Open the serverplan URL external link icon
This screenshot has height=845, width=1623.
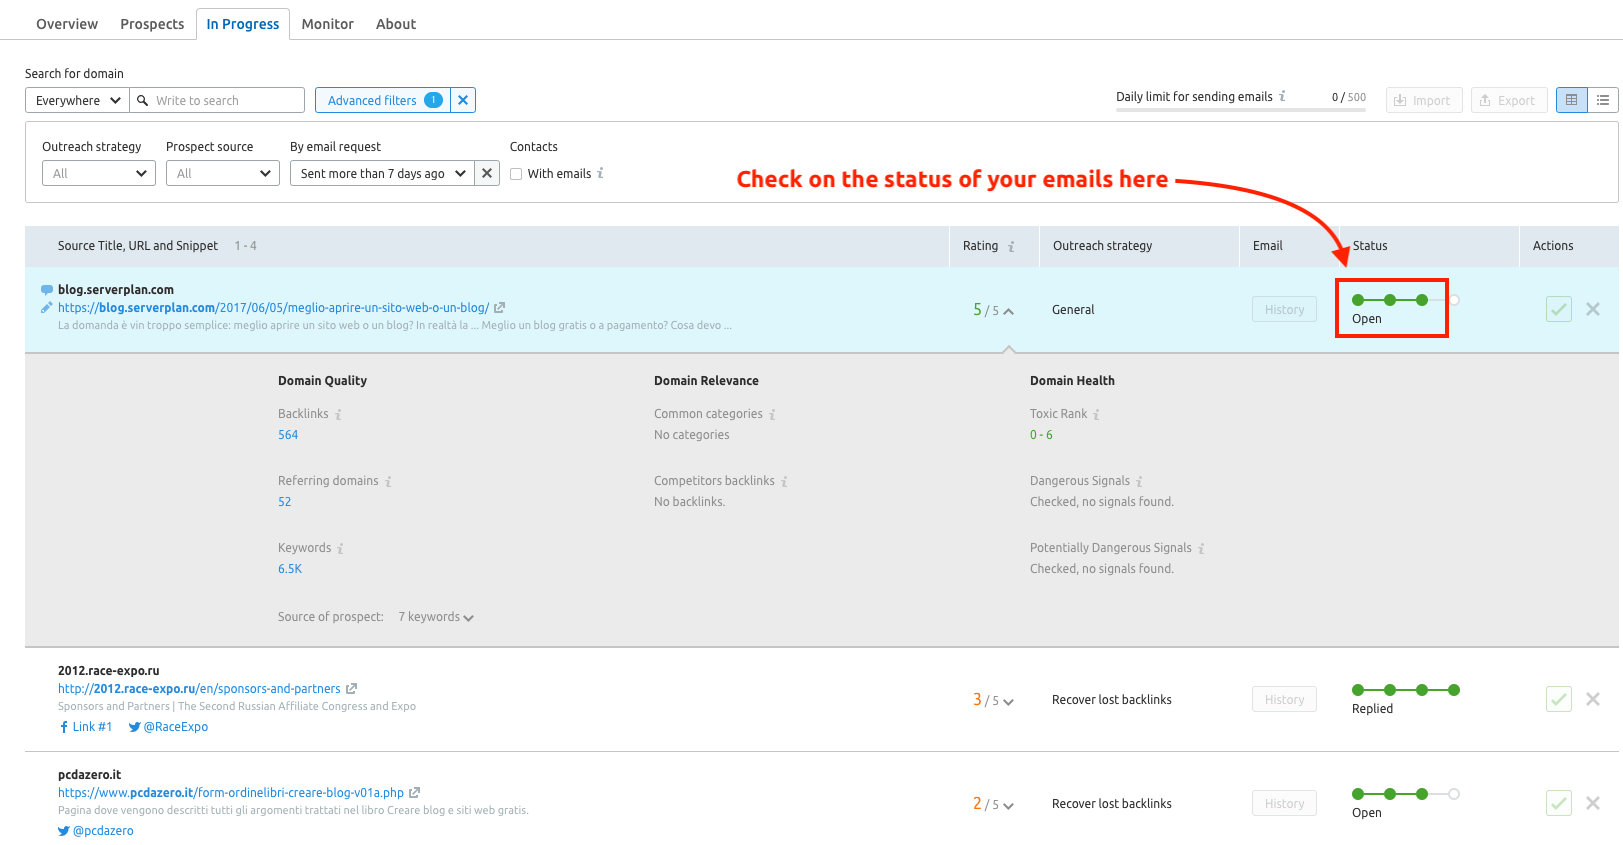click(x=500, y=308)
